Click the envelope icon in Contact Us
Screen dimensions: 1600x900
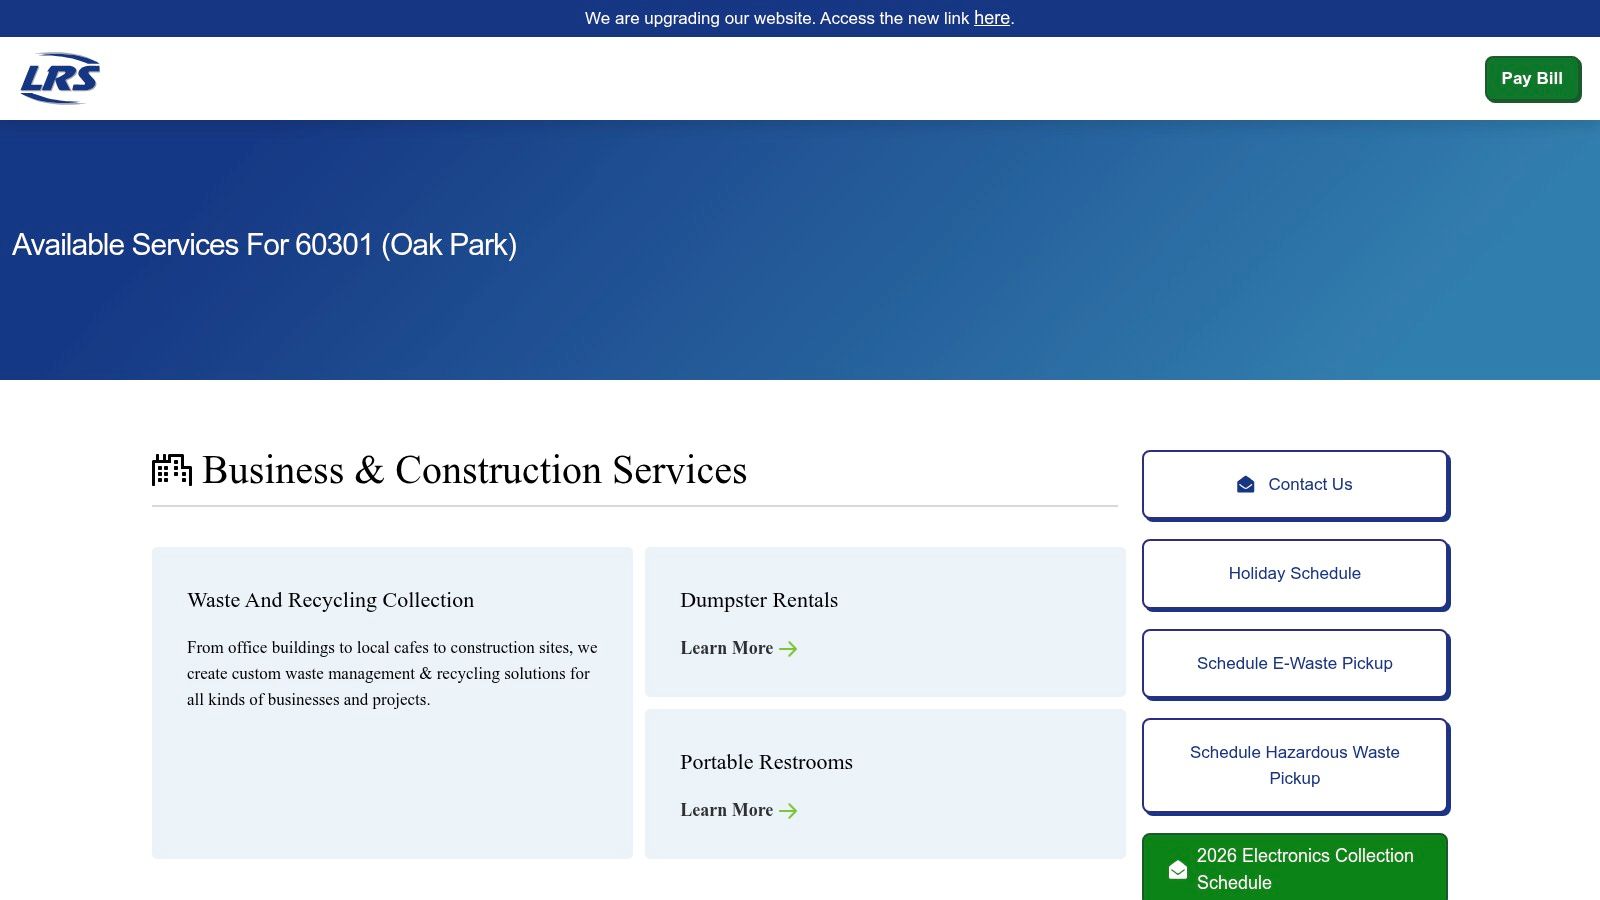pos(1245,485)
